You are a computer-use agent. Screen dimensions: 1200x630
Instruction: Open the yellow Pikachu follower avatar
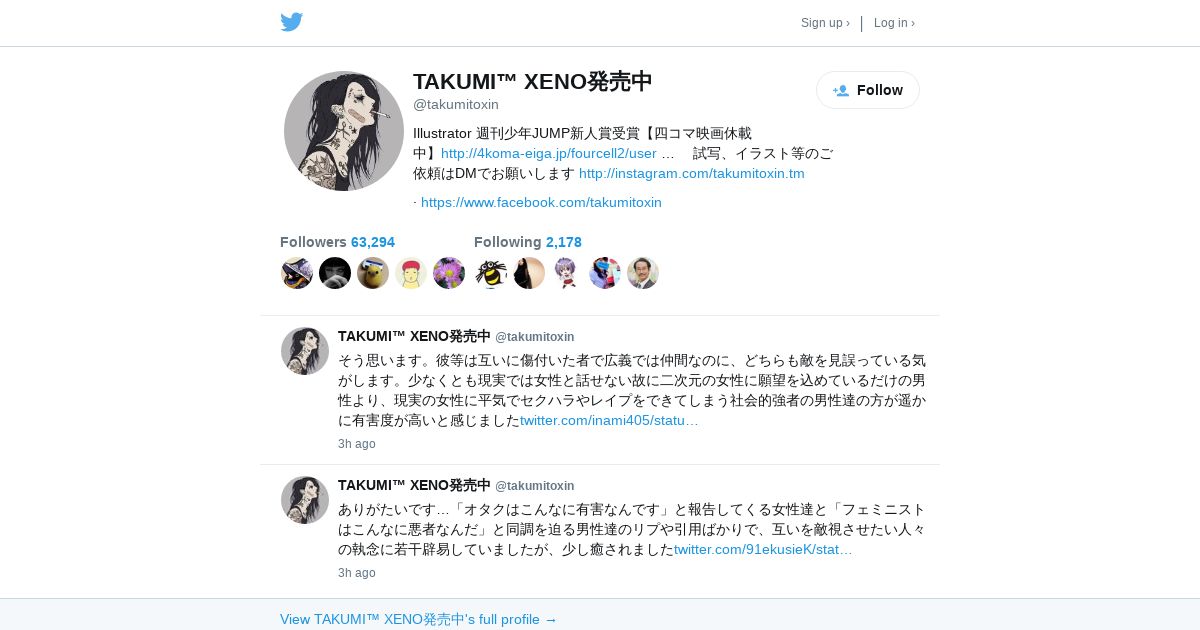(373, 273)
